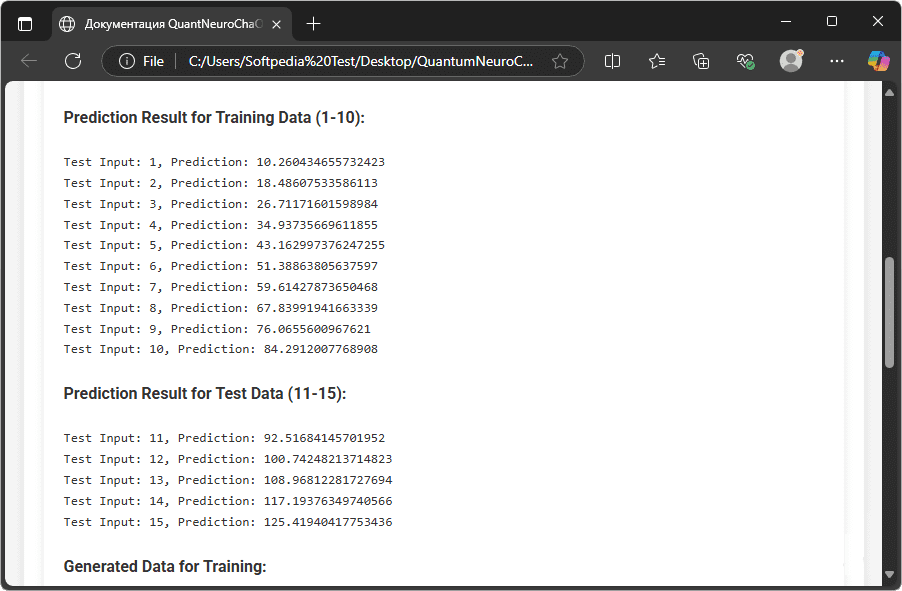Open the Favorites list
Screen dimensions: 902x591
tap(657, 61)
